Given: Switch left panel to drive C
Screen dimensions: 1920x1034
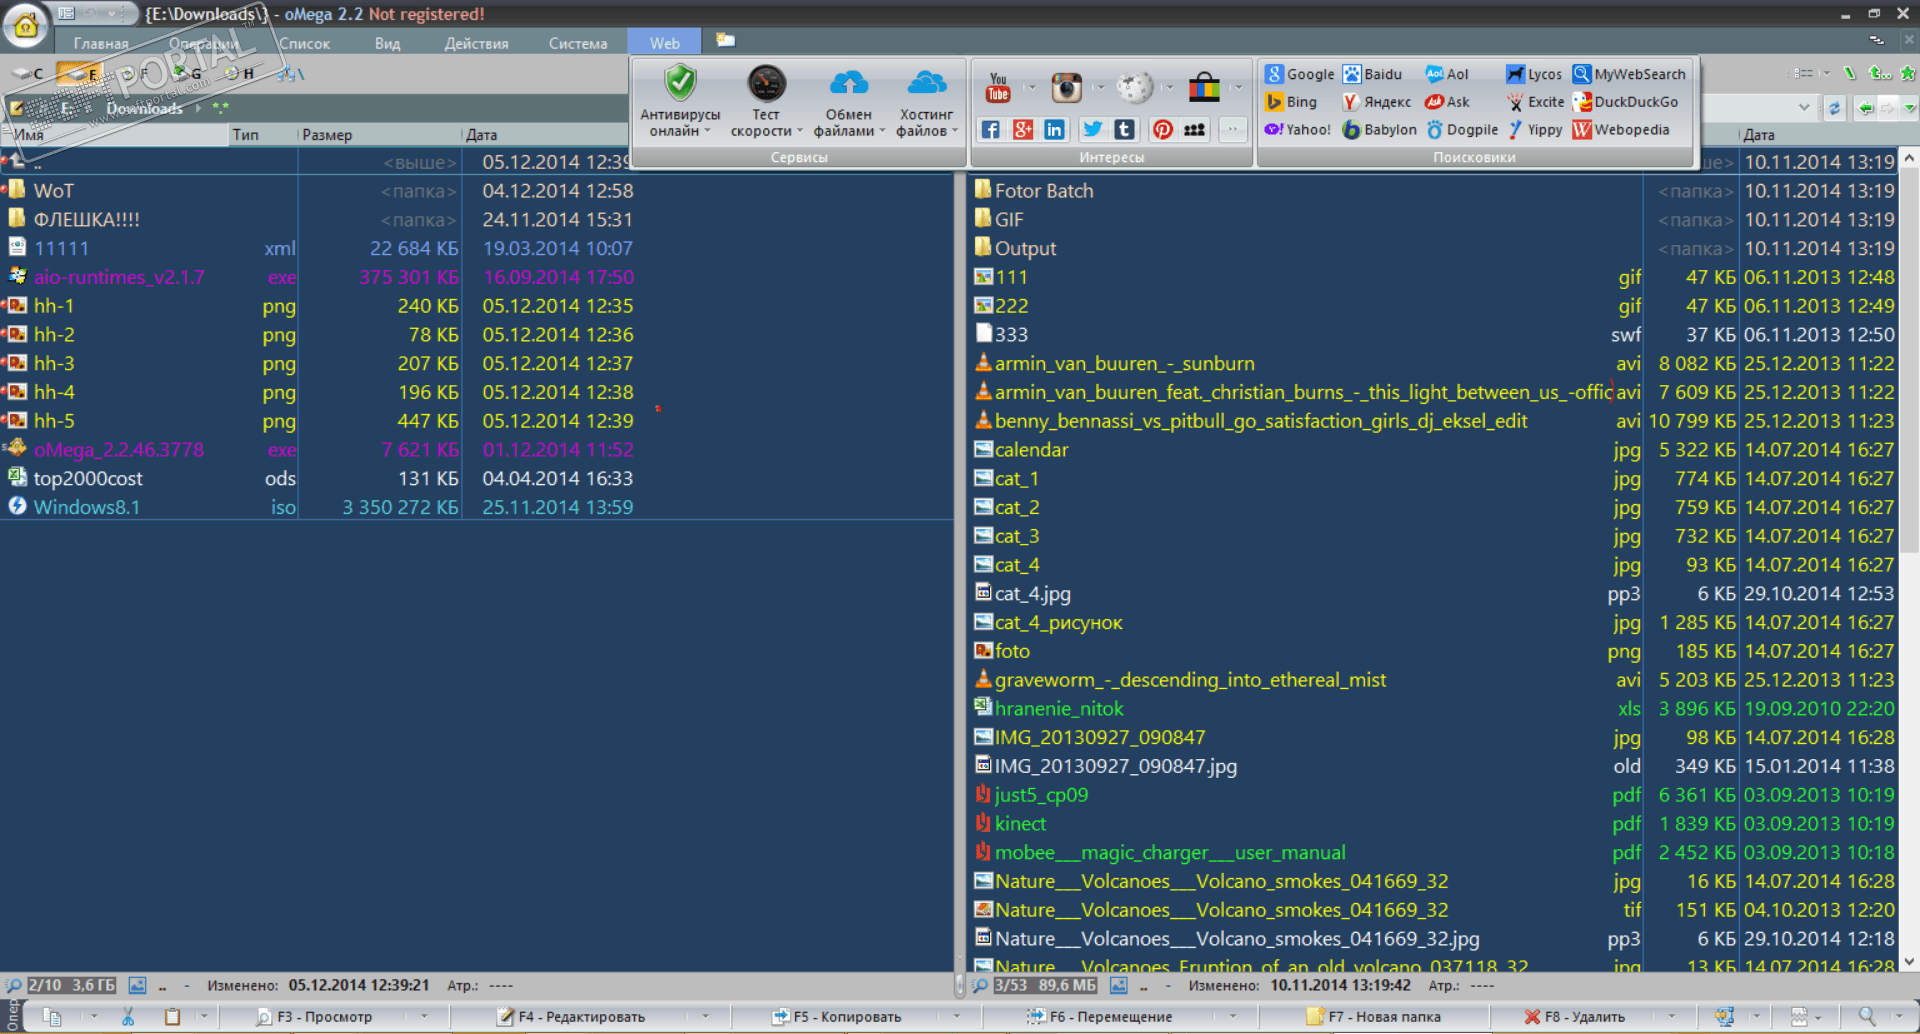Looking at the screenshot, I should point(28,73).
